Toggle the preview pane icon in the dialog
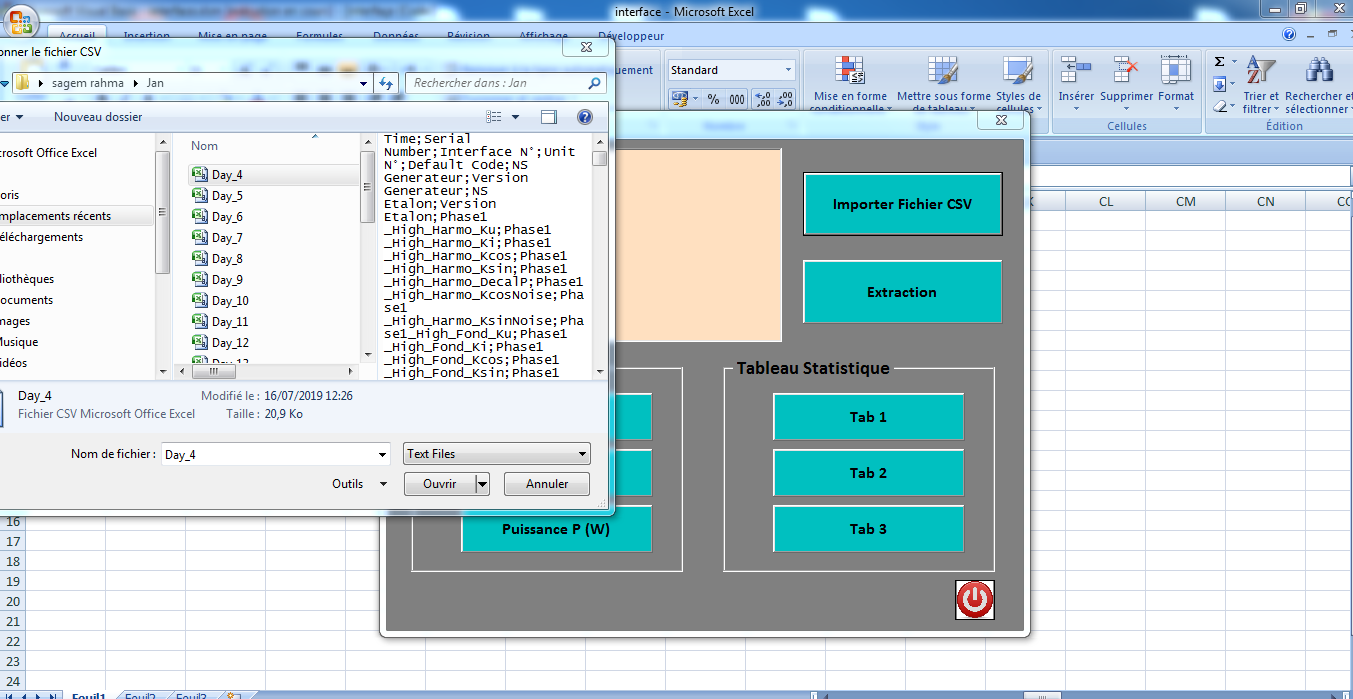 click(549, 117)
